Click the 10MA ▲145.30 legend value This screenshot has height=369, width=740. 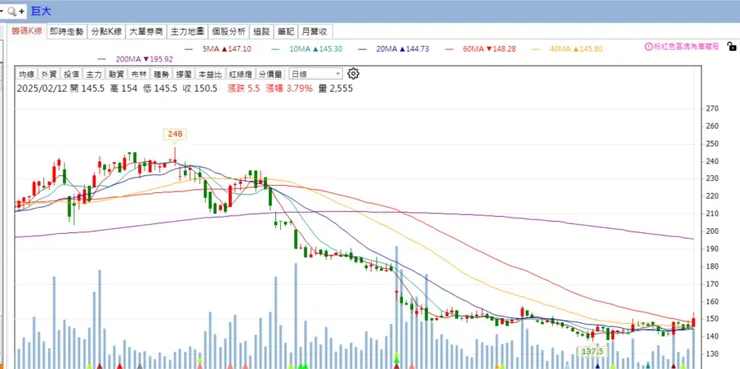[x=316, y=49]
